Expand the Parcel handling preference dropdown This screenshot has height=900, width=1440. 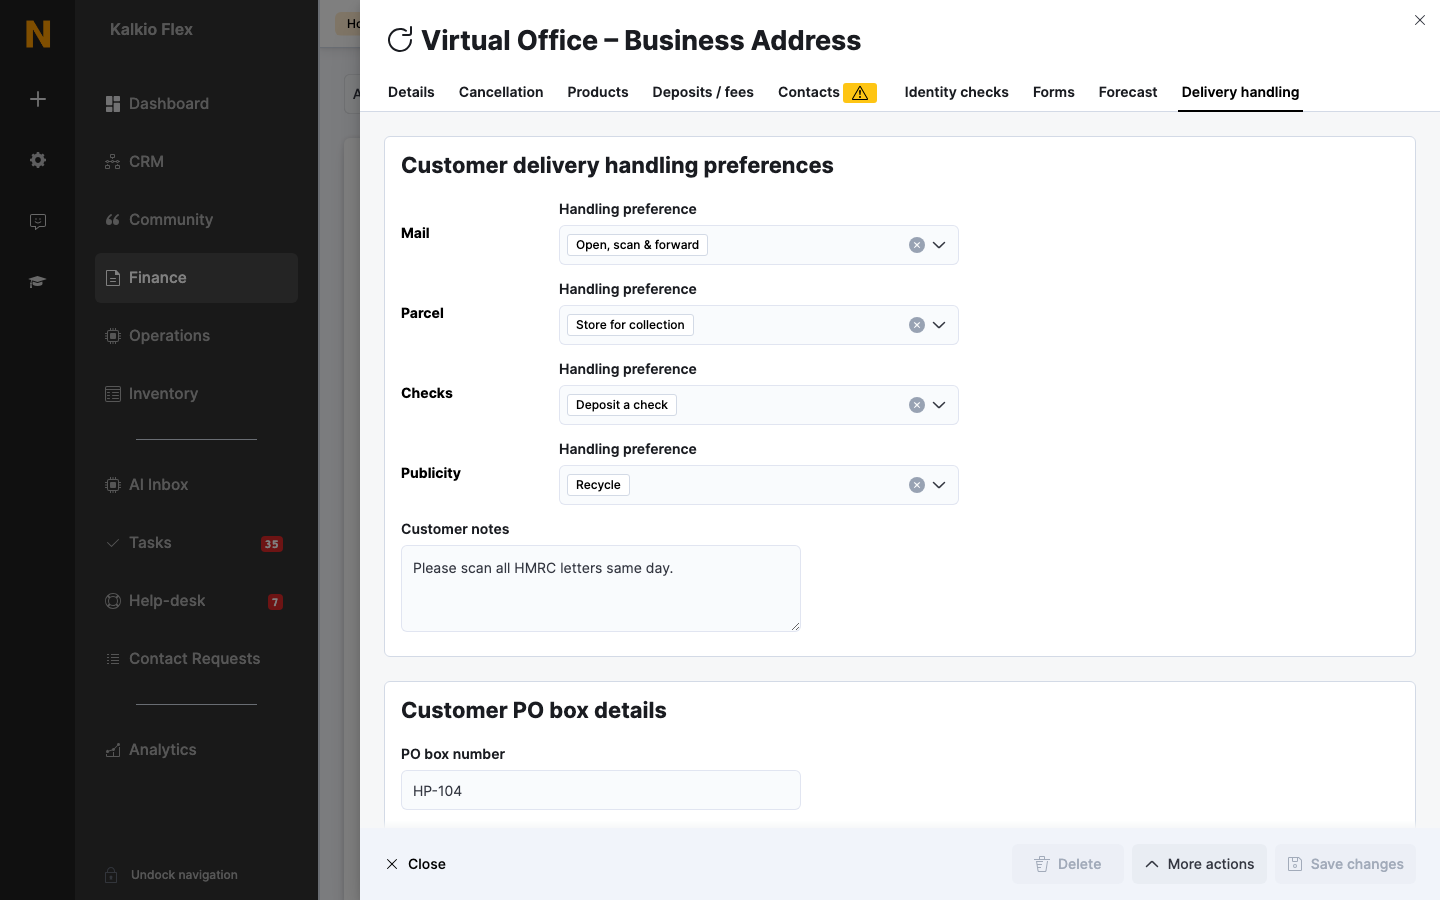point(939,325)
